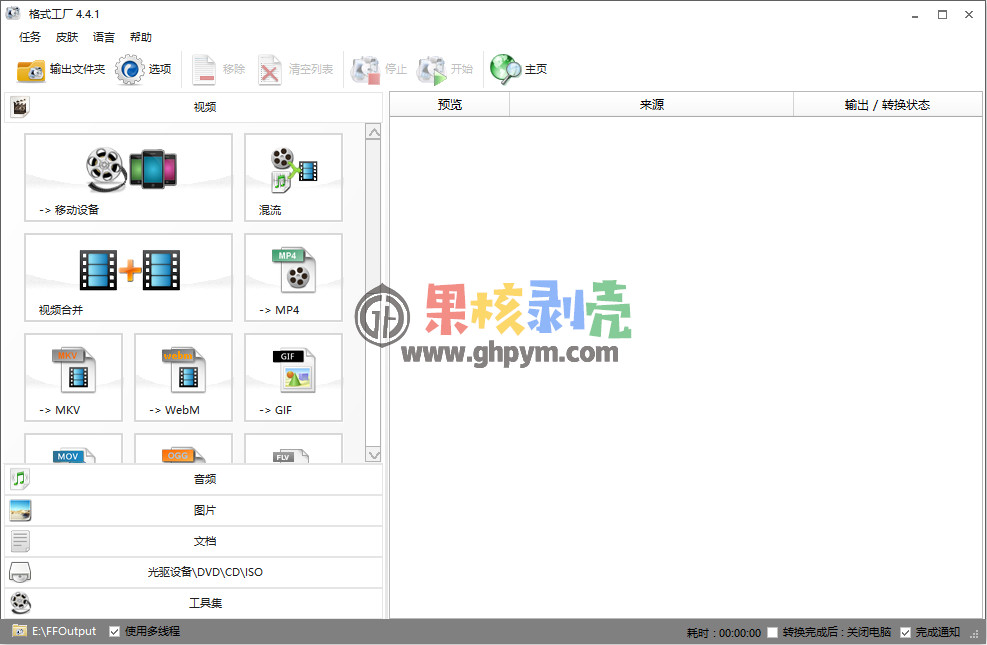Enable 转换完成后 关闭电脑 checkbox
The height and width of the screenshot is (645, 987).
[772, 632]
